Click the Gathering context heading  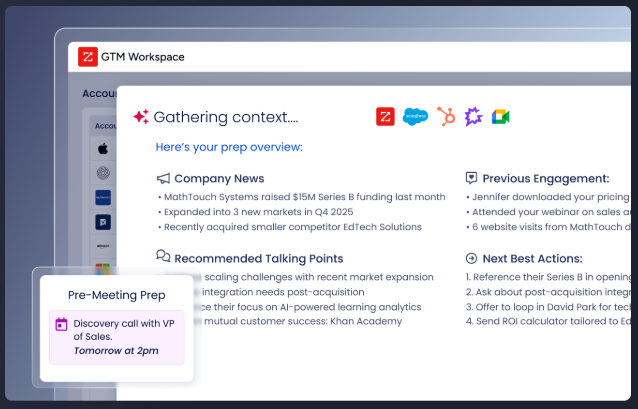[226, 117]
